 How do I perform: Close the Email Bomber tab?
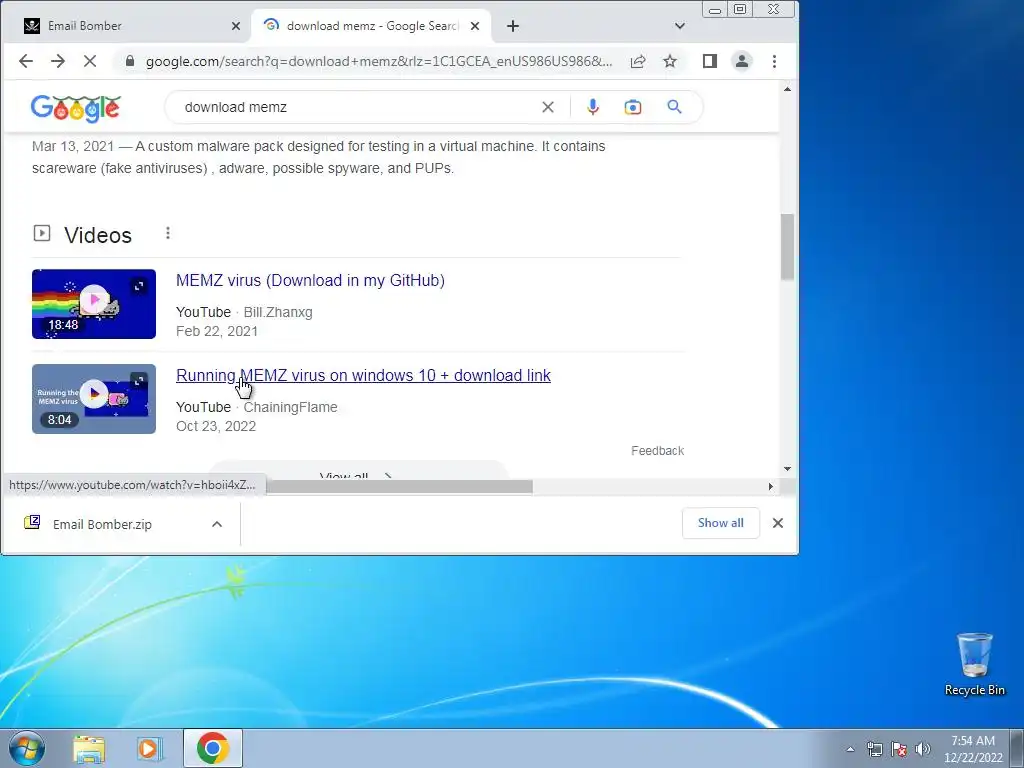click(x=236, y=26)
